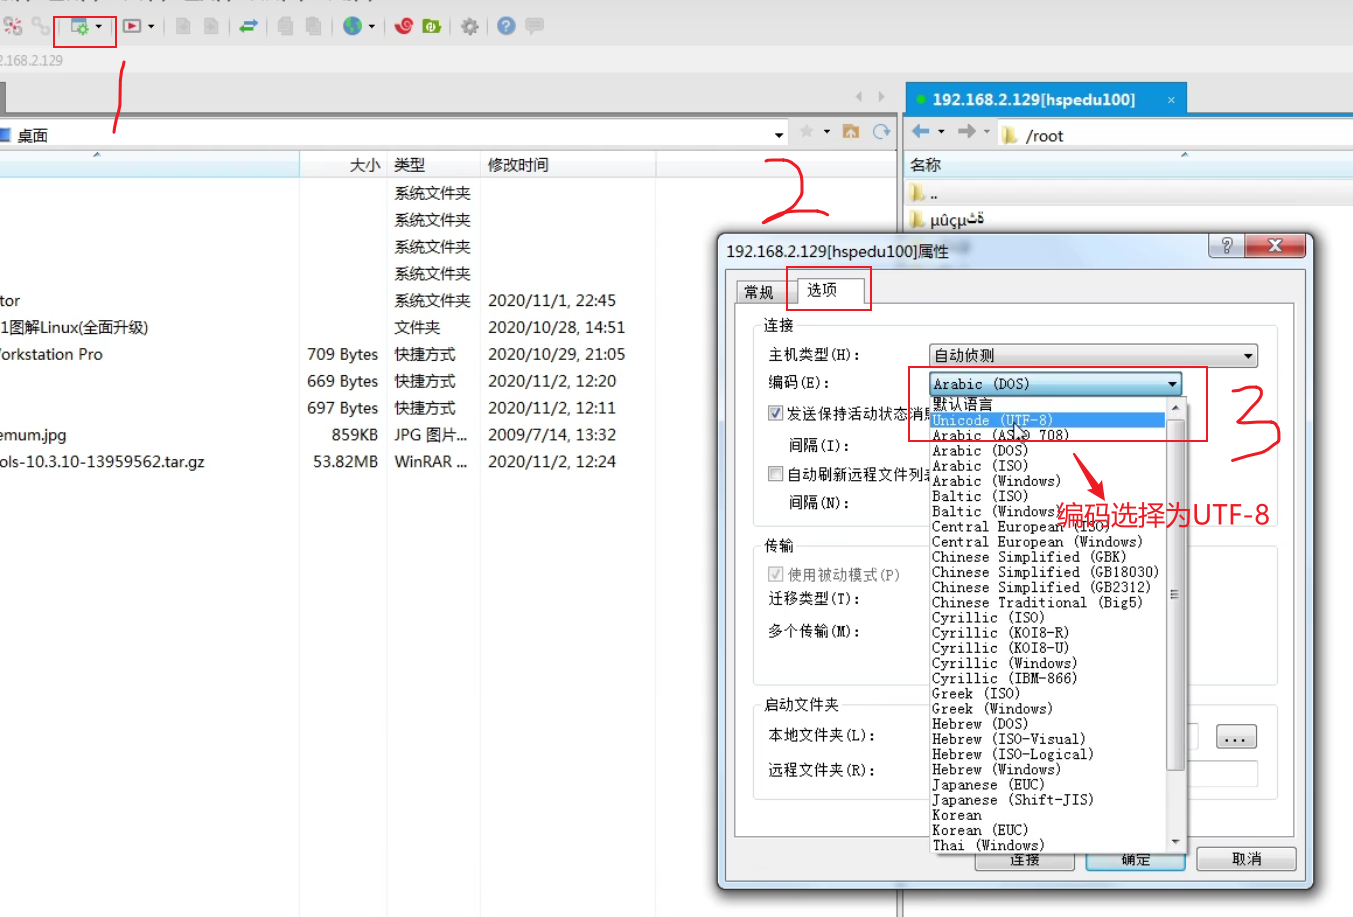Click encoding list scrollbar down arrow
This screenshot has width=1353, height=917.
1176,842
